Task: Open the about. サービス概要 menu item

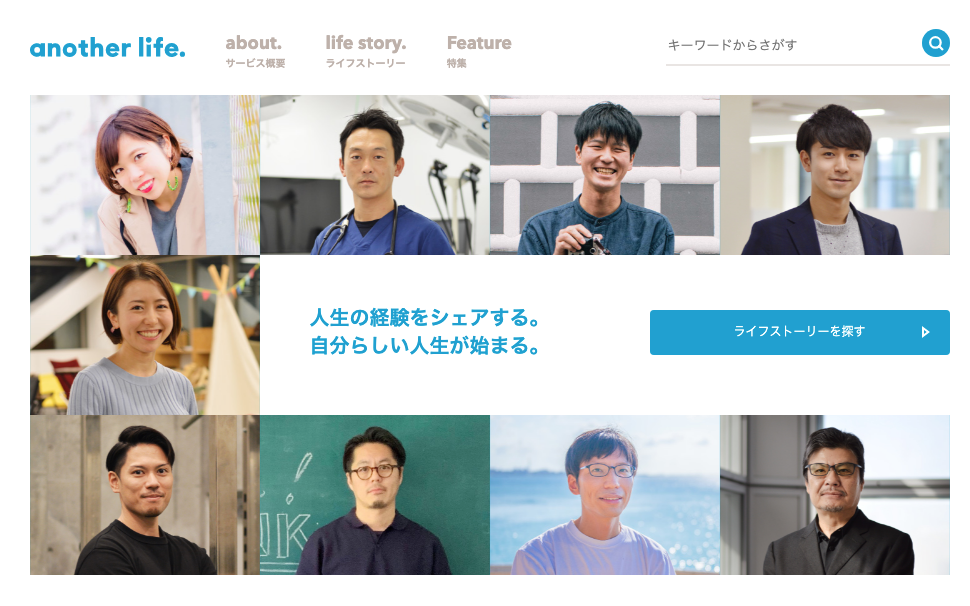Action: coord(255,51)
